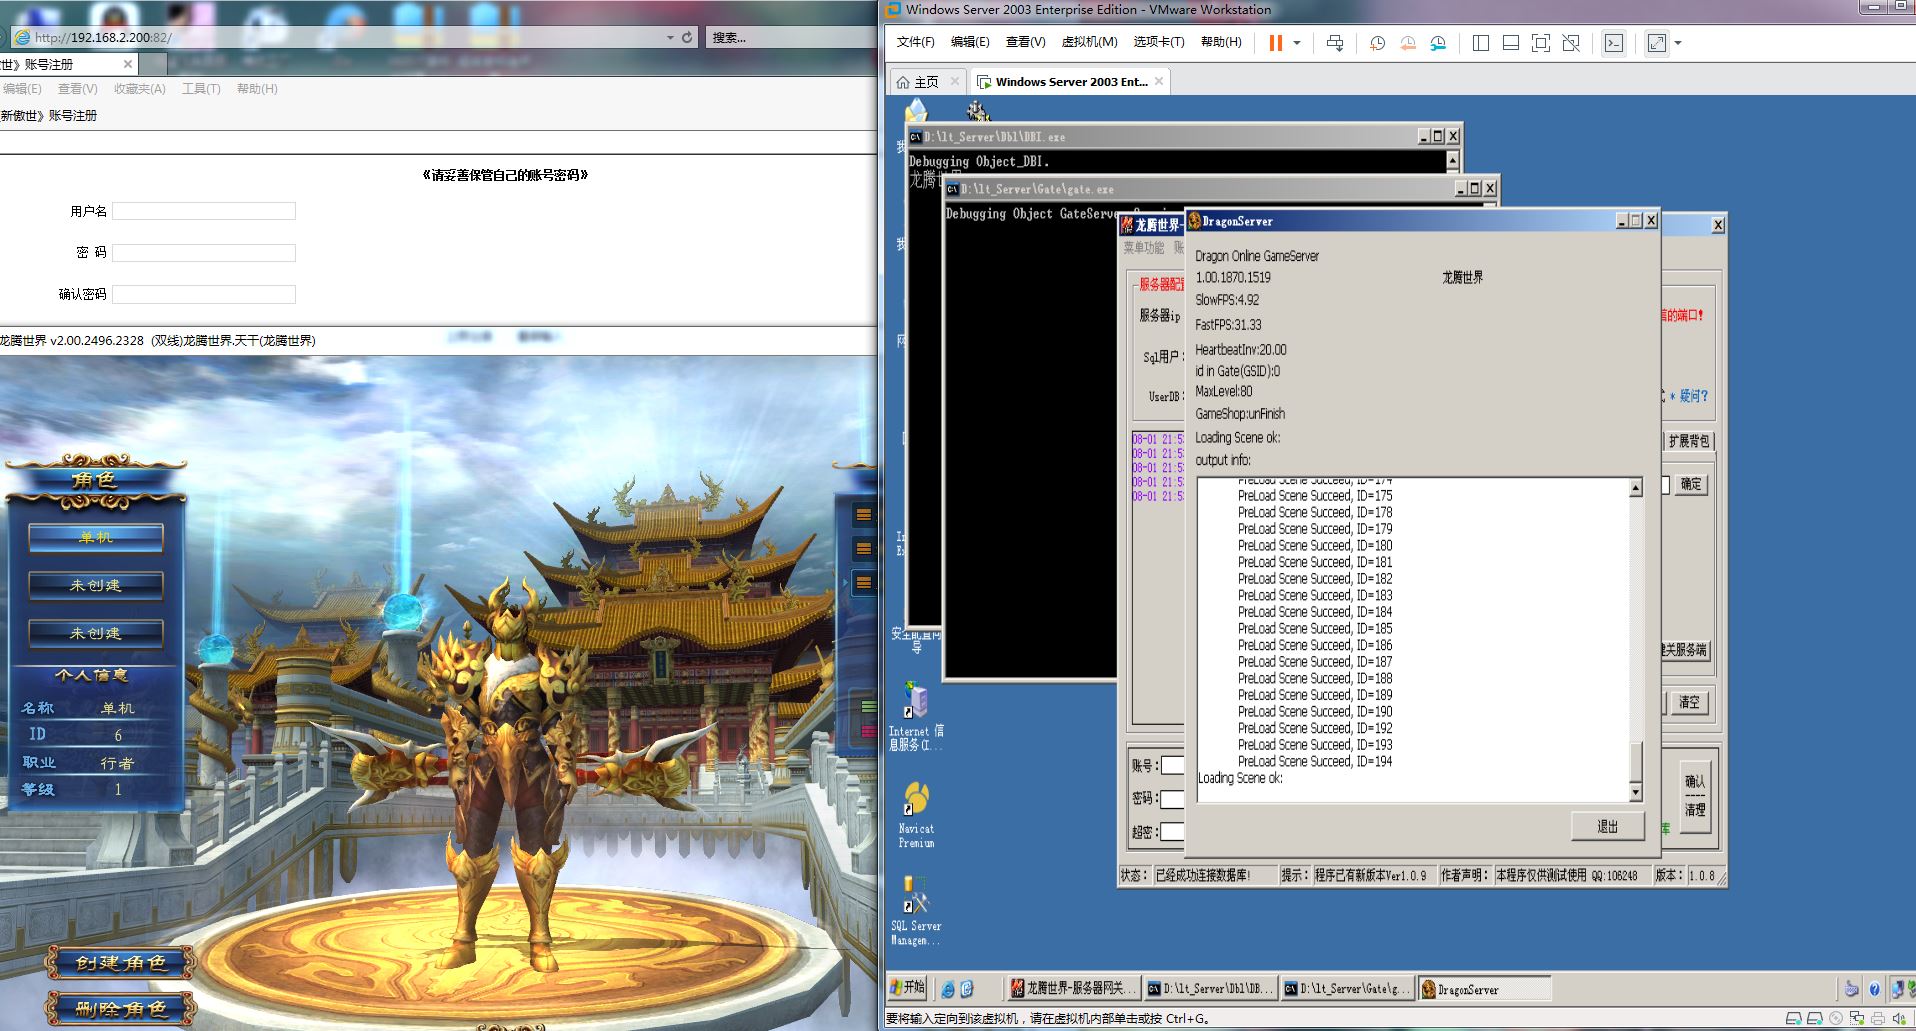Enter VMware full screen mode icon

tap(1541, 43)
